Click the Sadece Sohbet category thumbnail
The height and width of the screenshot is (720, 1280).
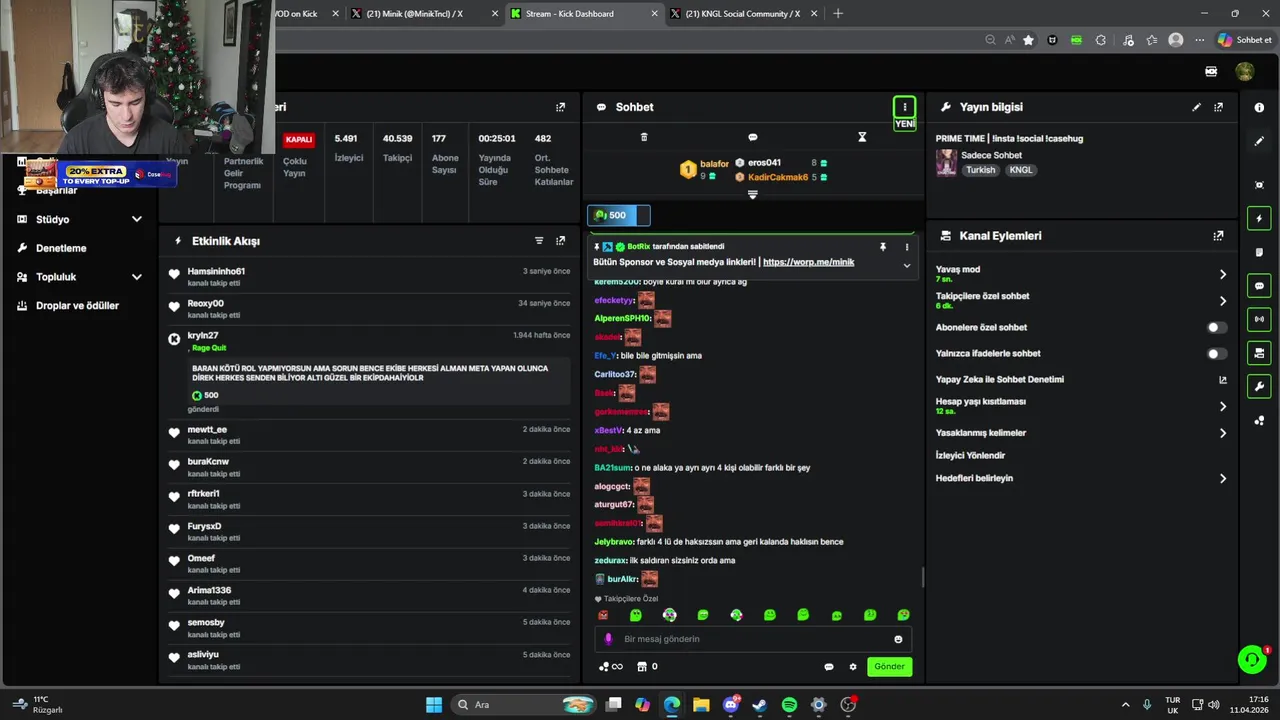pyautogui.click(x=946, y=163)
